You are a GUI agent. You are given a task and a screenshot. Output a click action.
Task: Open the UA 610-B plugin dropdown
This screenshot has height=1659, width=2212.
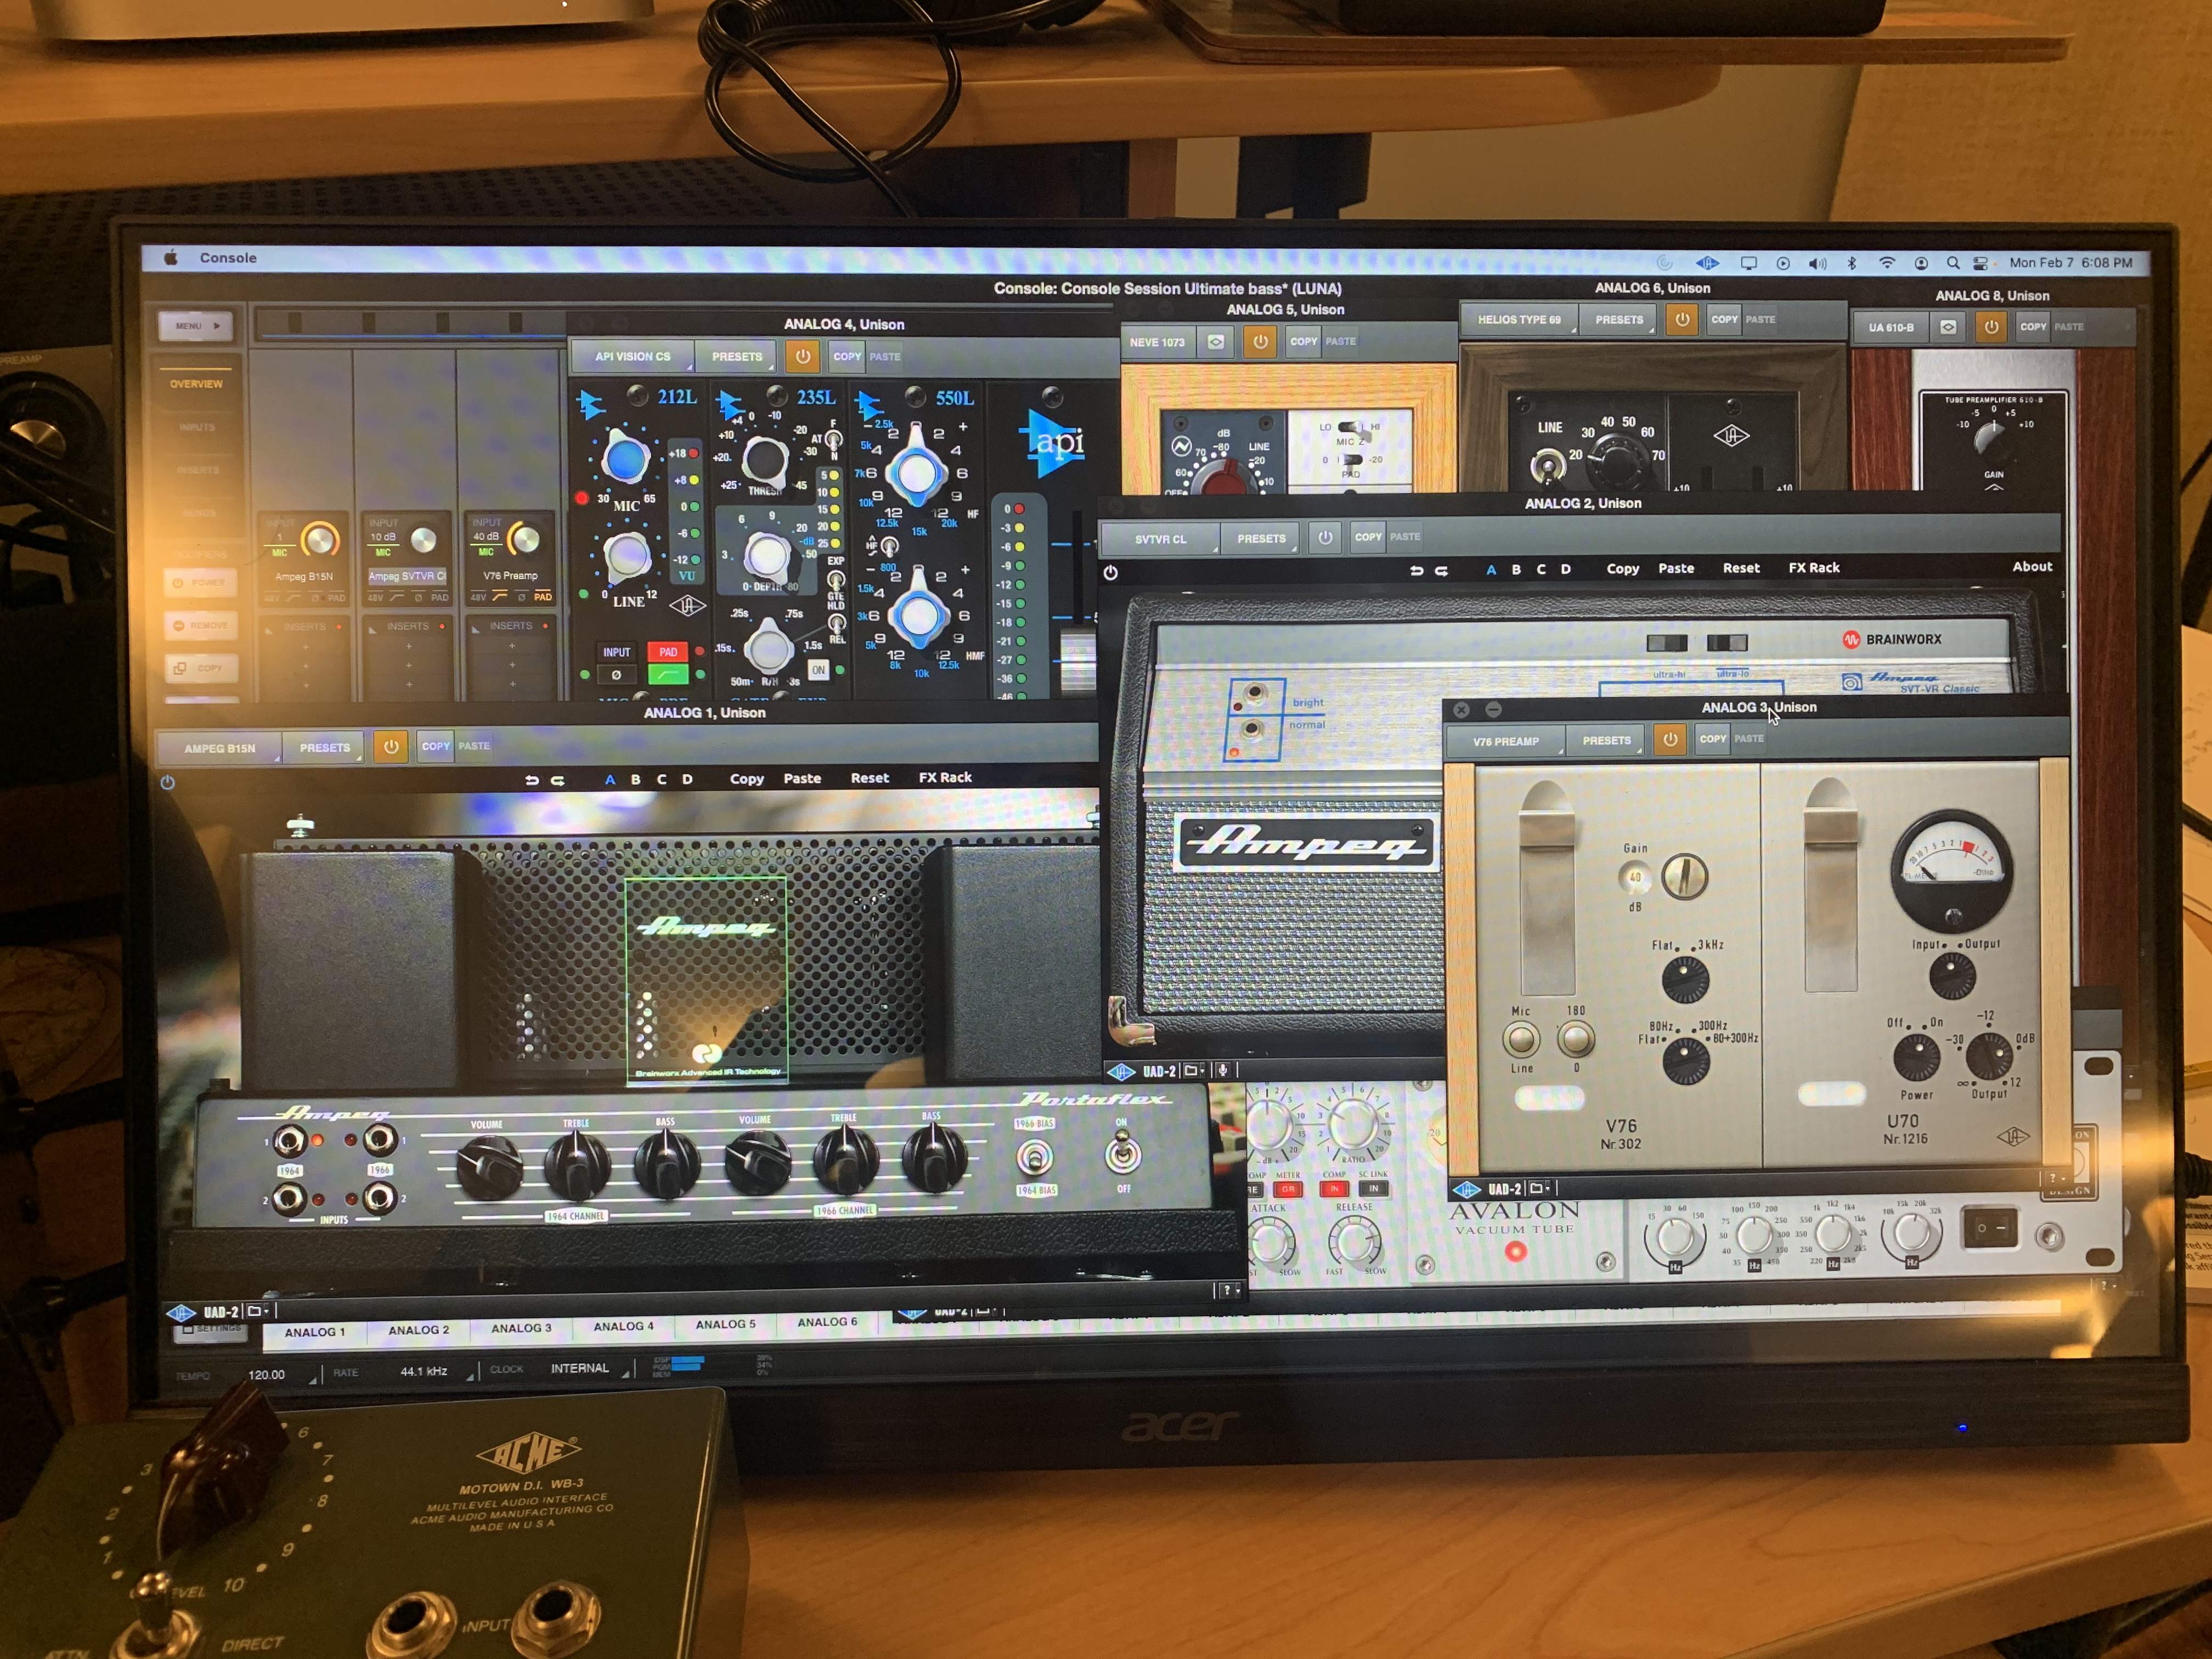[x=1891, y=327]
